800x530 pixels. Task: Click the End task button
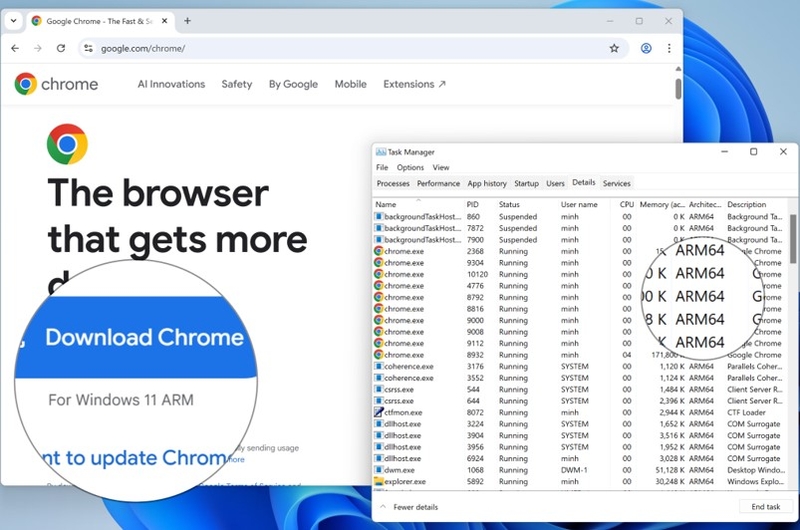pyautogui.click(x=766, y=507)
